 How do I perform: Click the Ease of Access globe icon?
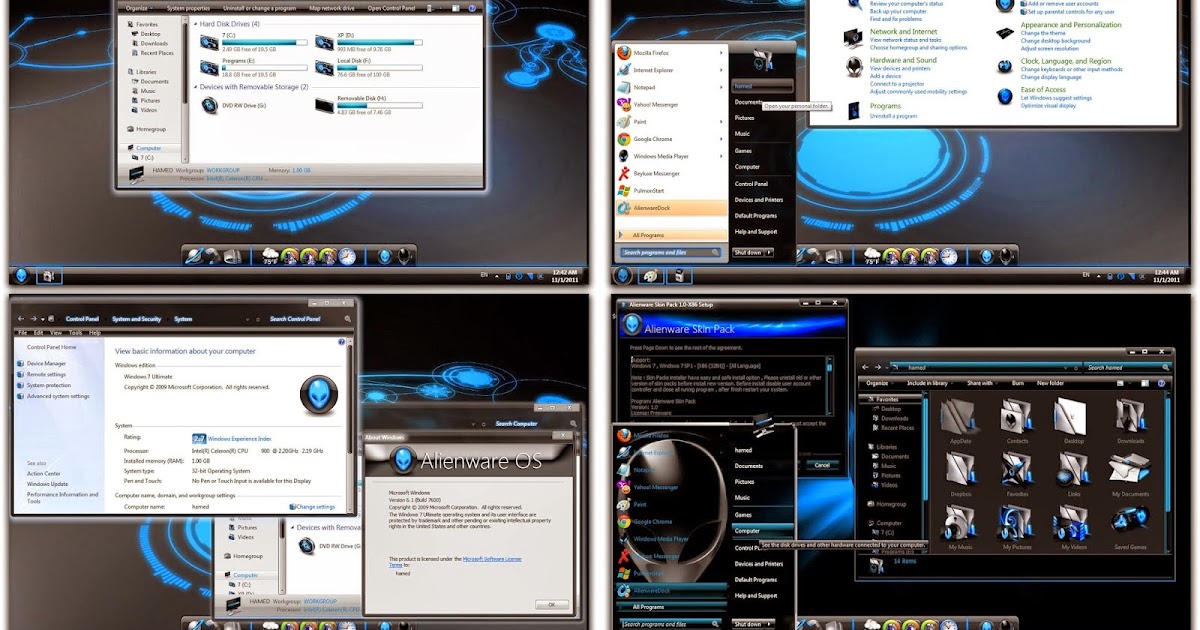pyautogui.click(x=1004, y=96)
